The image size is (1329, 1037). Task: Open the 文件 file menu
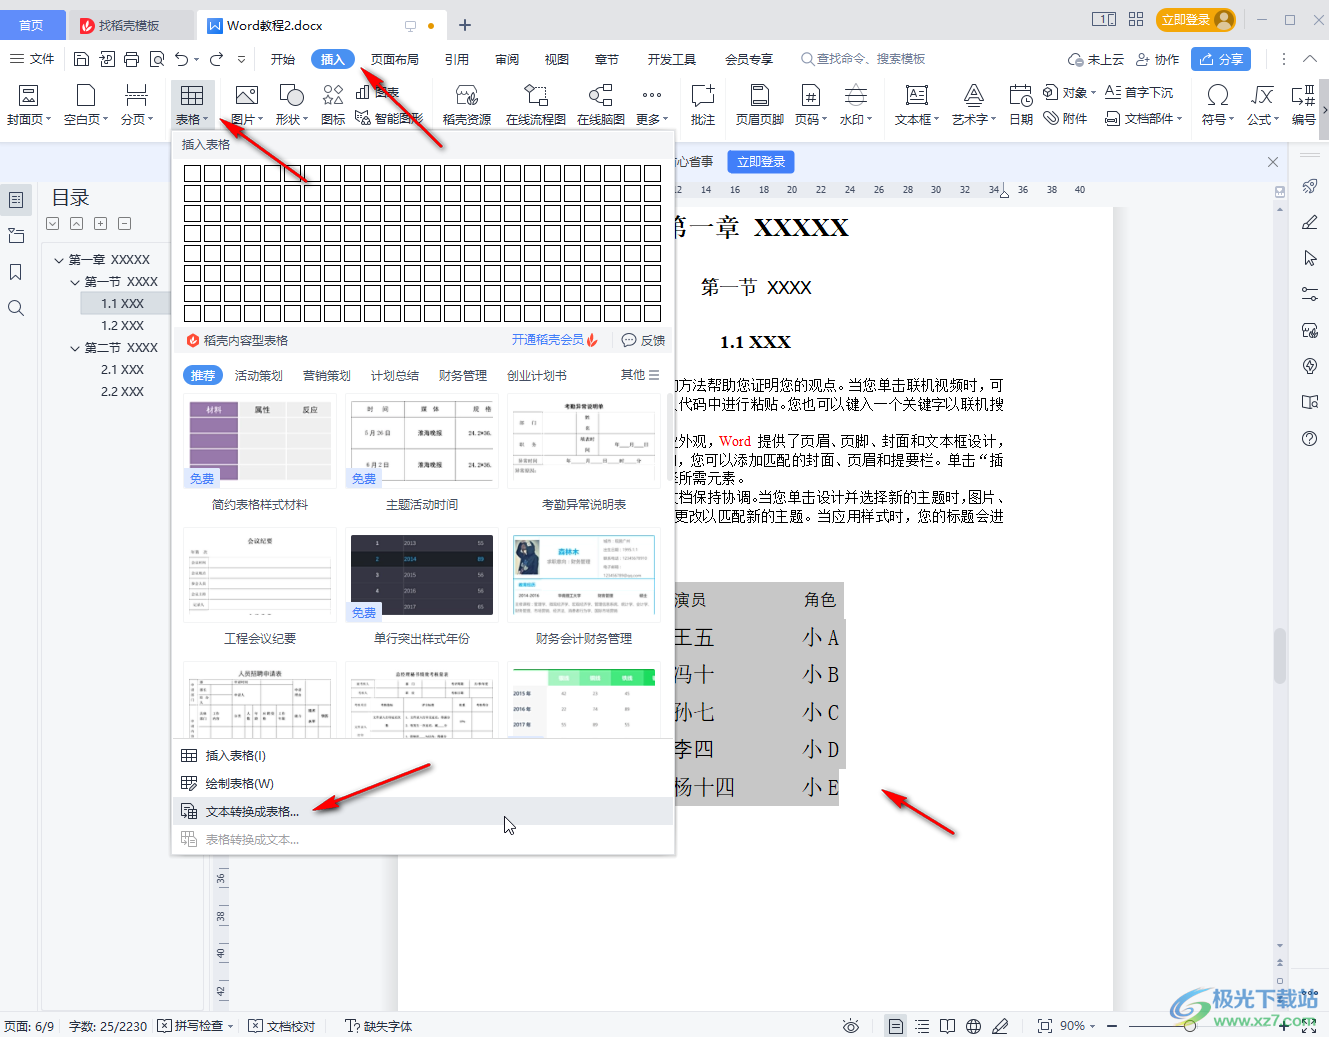[x=32, y=59]
